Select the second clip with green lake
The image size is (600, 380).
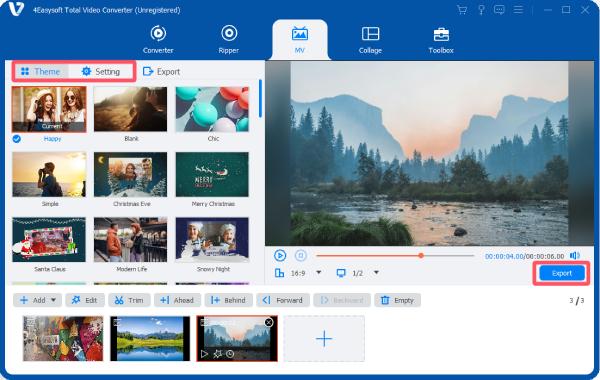150,339
